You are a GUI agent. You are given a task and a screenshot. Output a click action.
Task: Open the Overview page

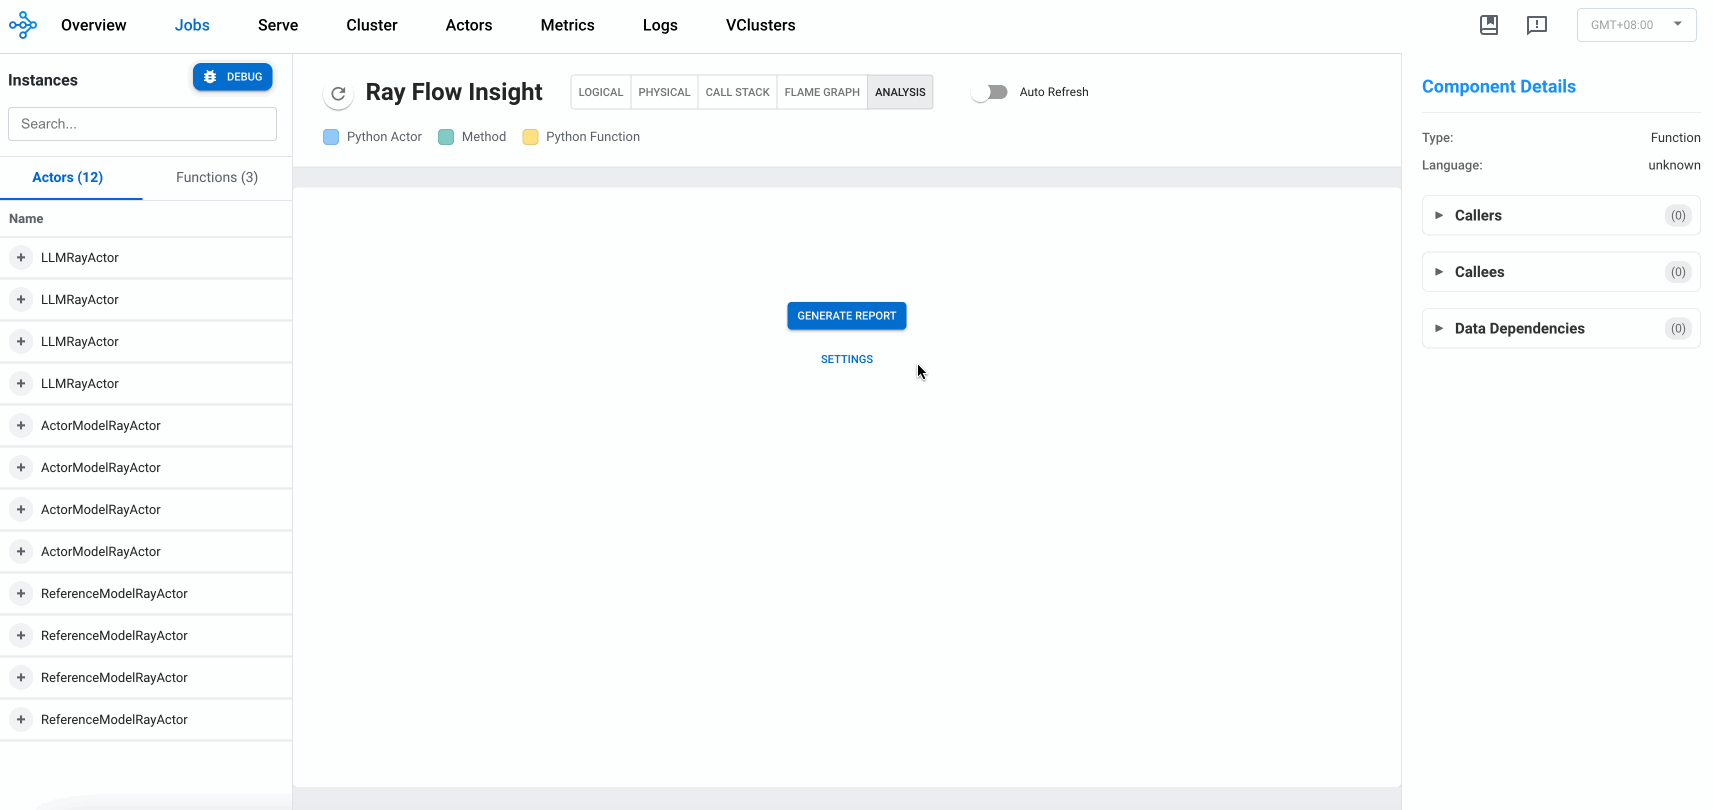point(94,25)
